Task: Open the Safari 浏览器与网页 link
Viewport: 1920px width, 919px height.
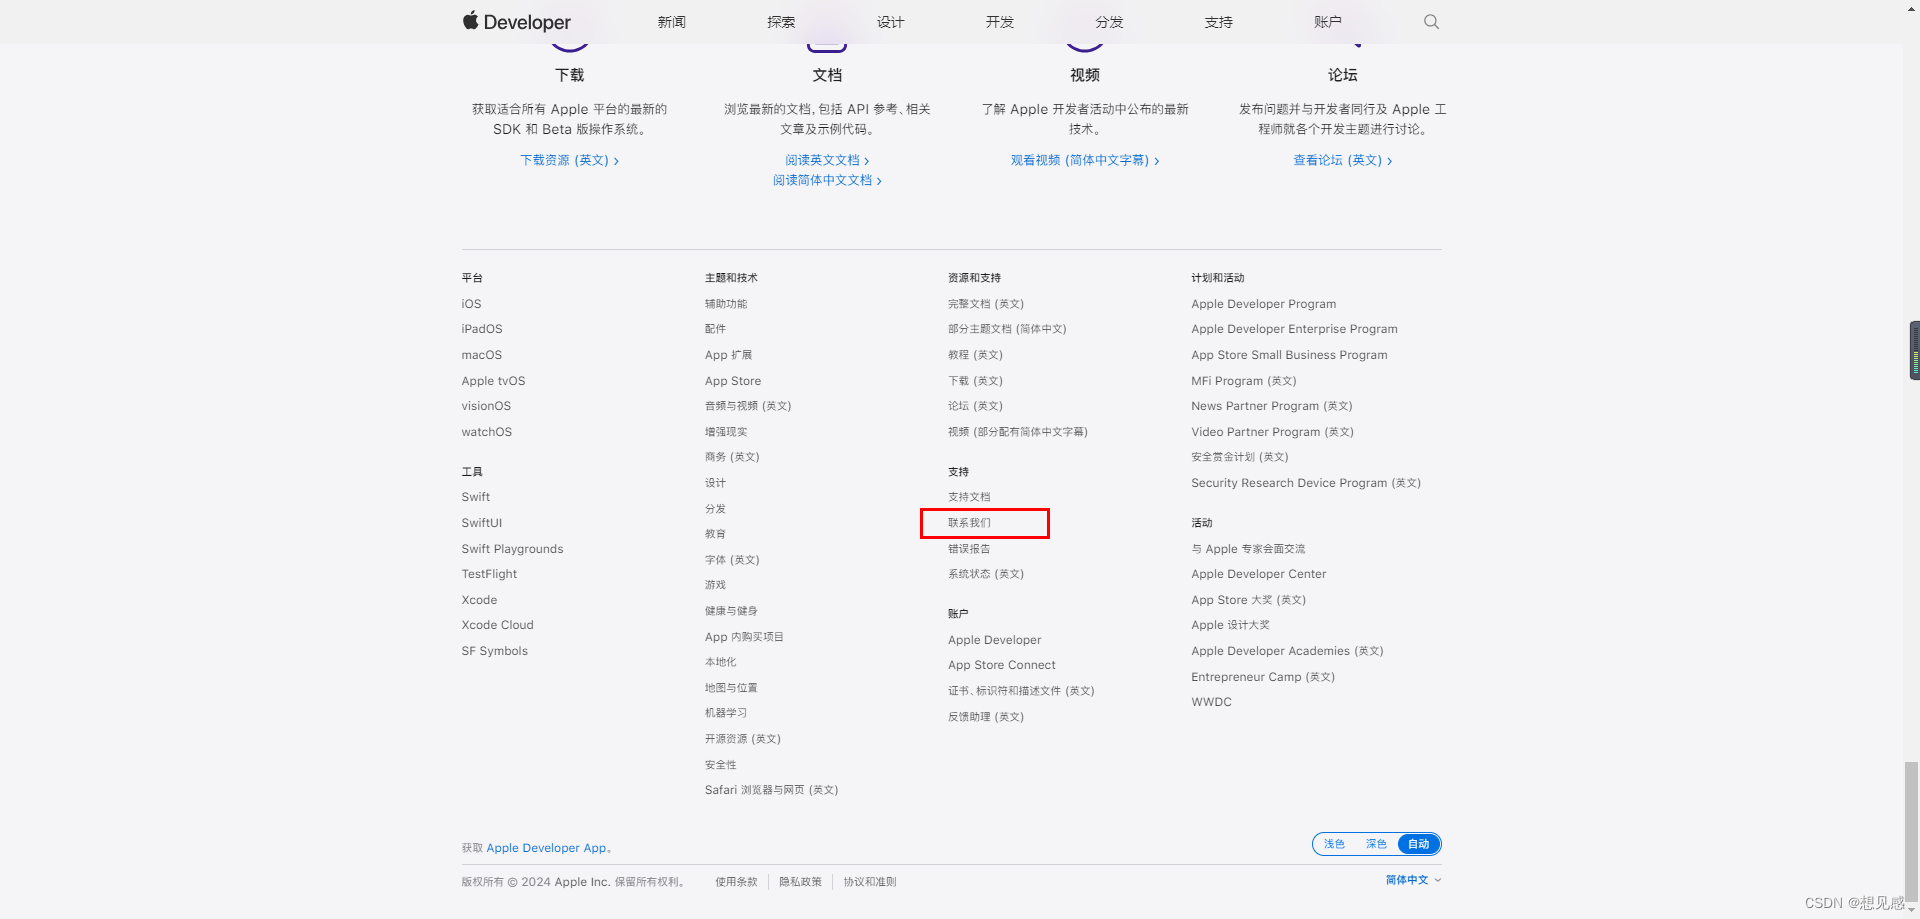Action: [771, 790]
